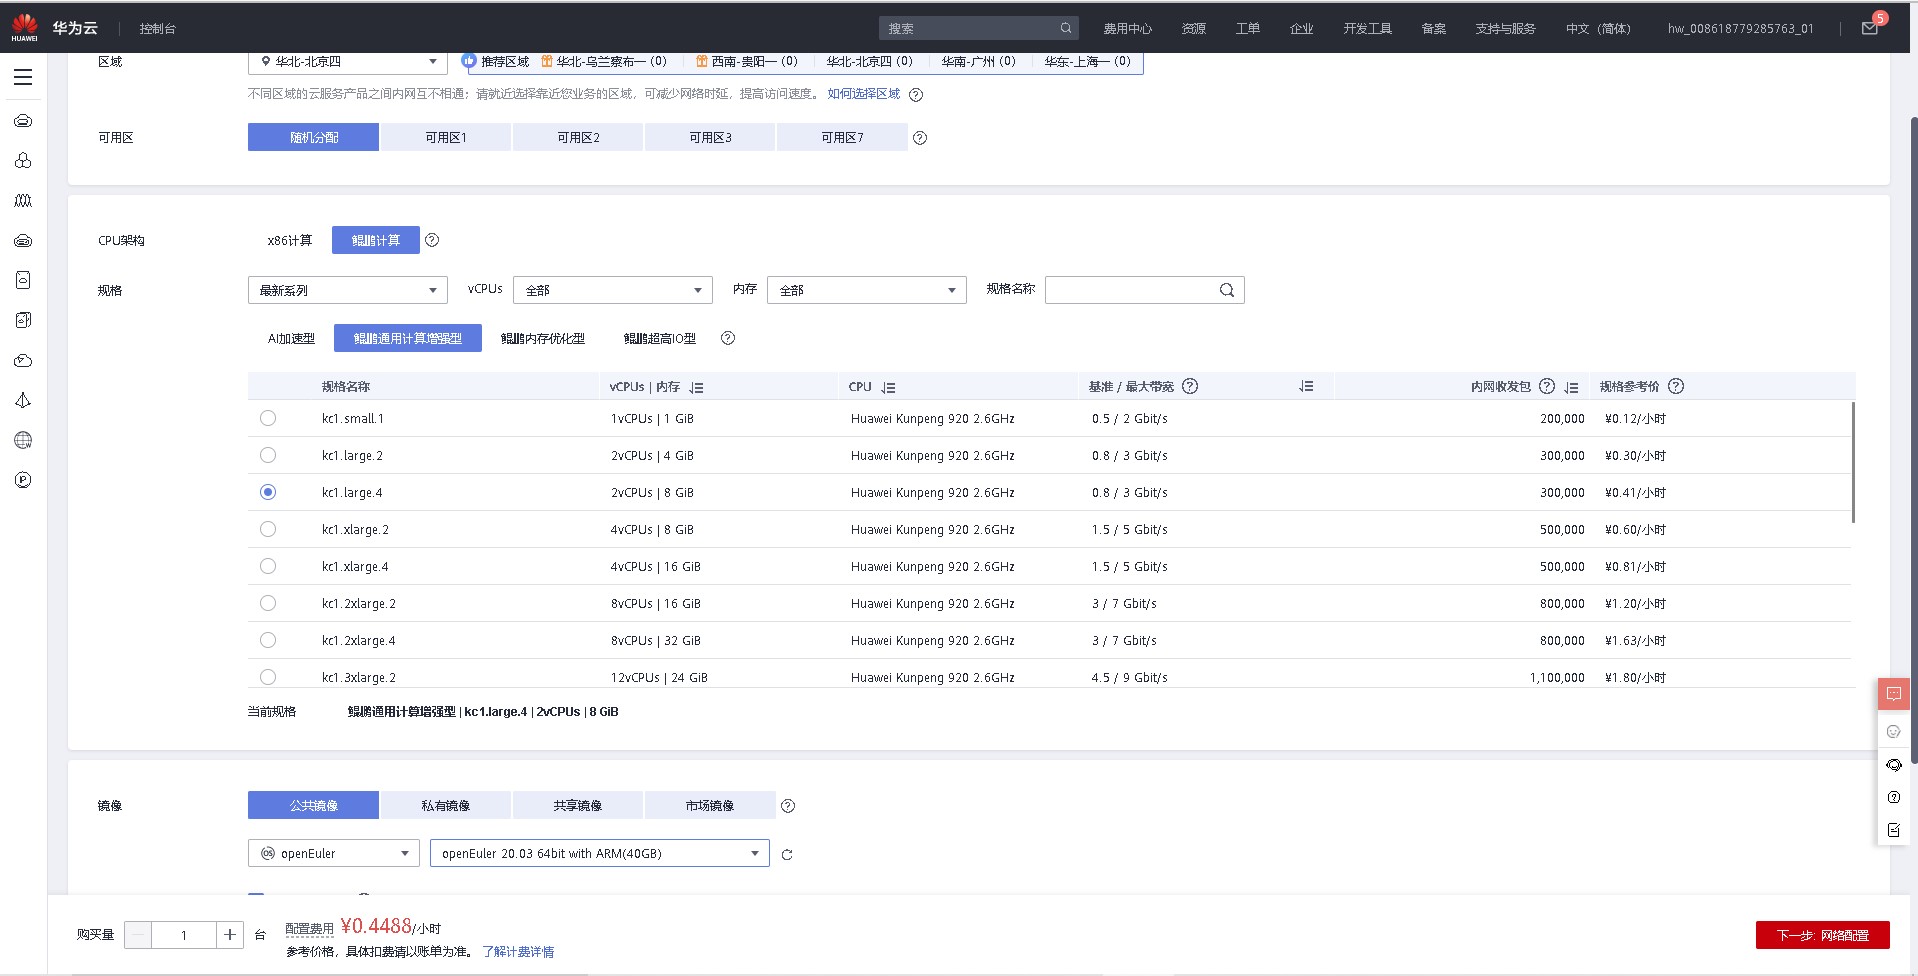Select kc1.2xlarge.2 radio button

pos(268,603)
